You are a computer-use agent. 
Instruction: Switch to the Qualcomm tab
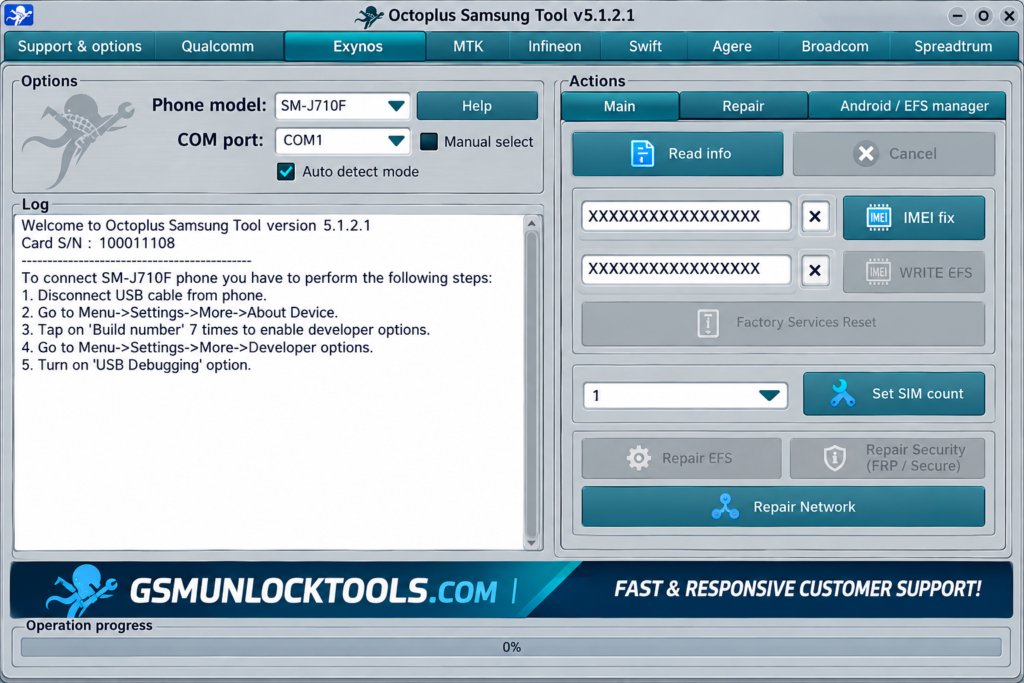pyautogui.click(x=217, y=46)
